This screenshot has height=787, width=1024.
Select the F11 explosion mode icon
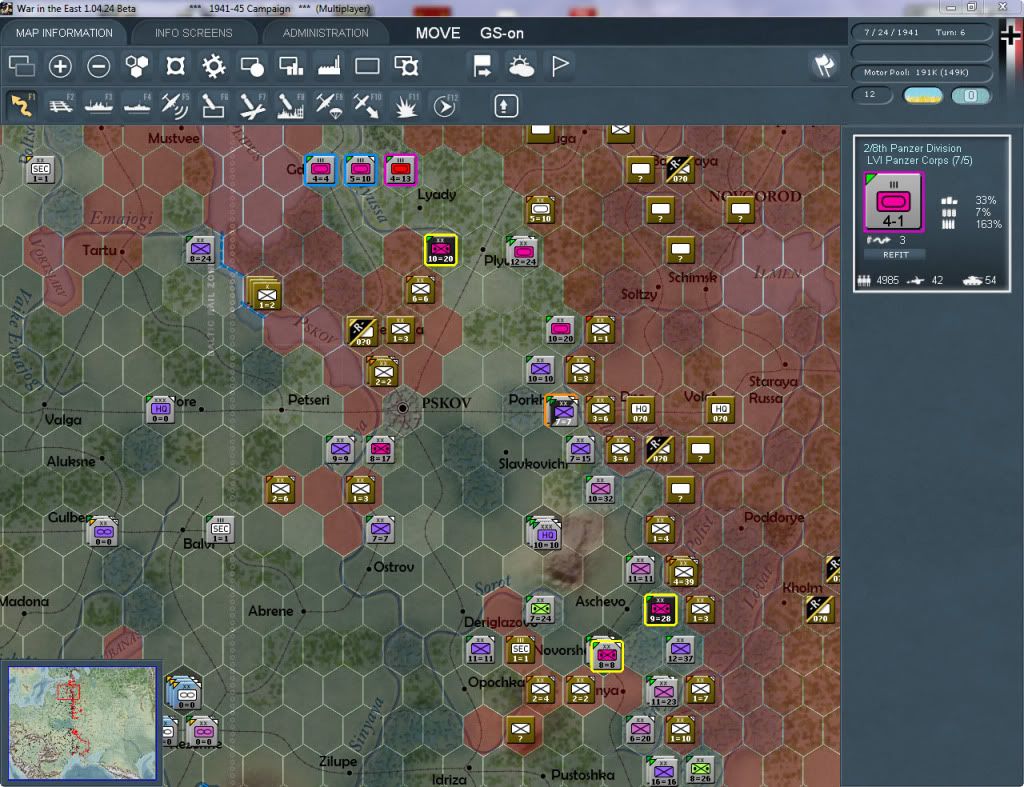[x=406, y=105]
